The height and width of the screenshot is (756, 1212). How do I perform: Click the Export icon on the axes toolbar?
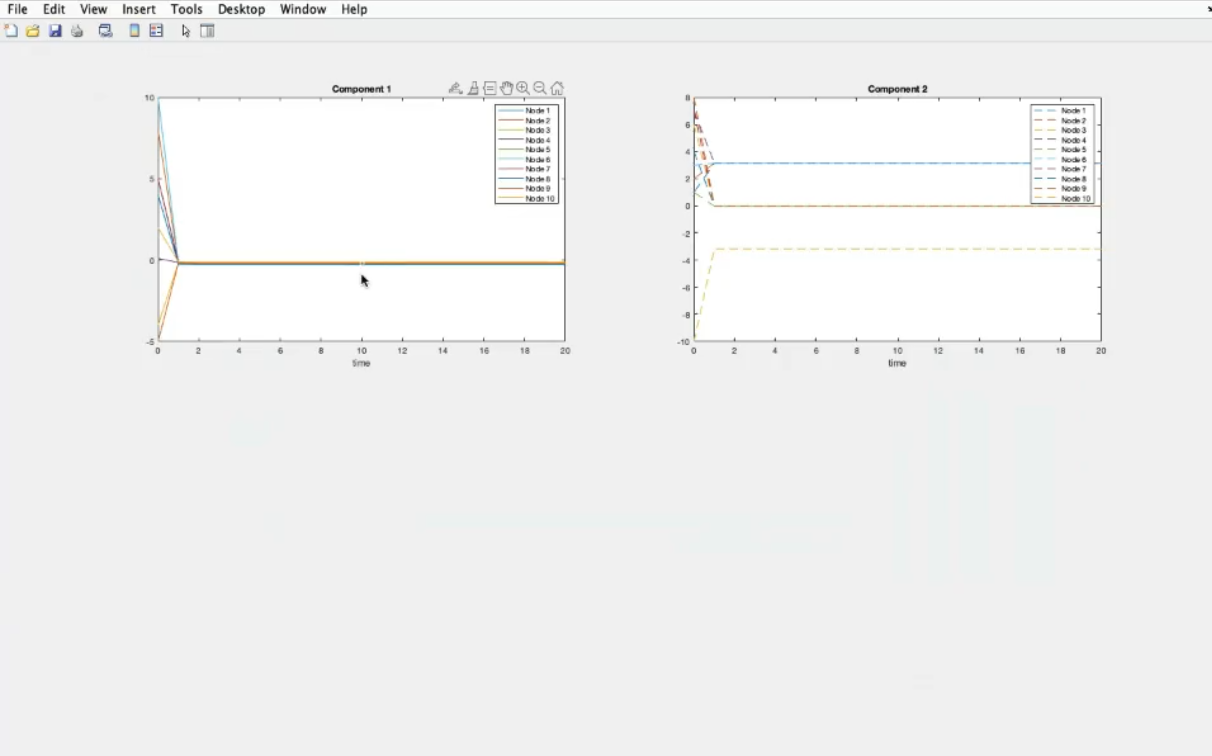[x=455, y=88]
